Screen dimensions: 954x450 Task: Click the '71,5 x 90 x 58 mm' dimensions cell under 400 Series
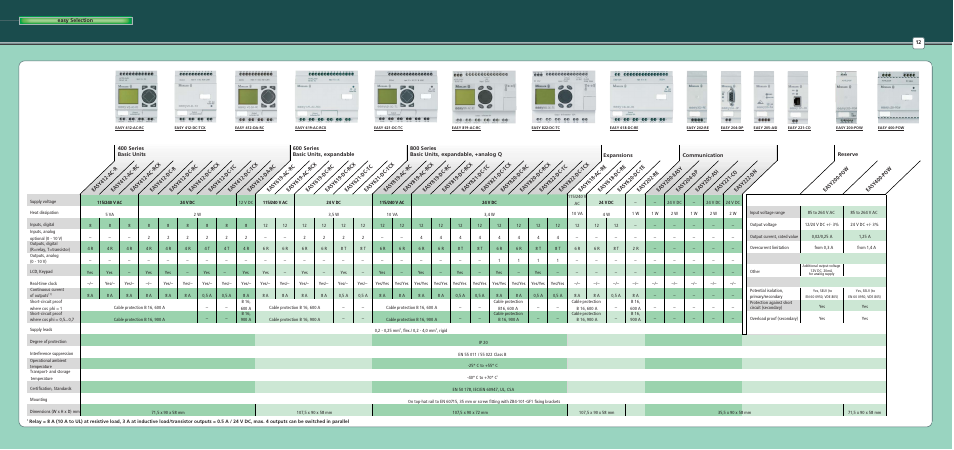pos(168,412)
